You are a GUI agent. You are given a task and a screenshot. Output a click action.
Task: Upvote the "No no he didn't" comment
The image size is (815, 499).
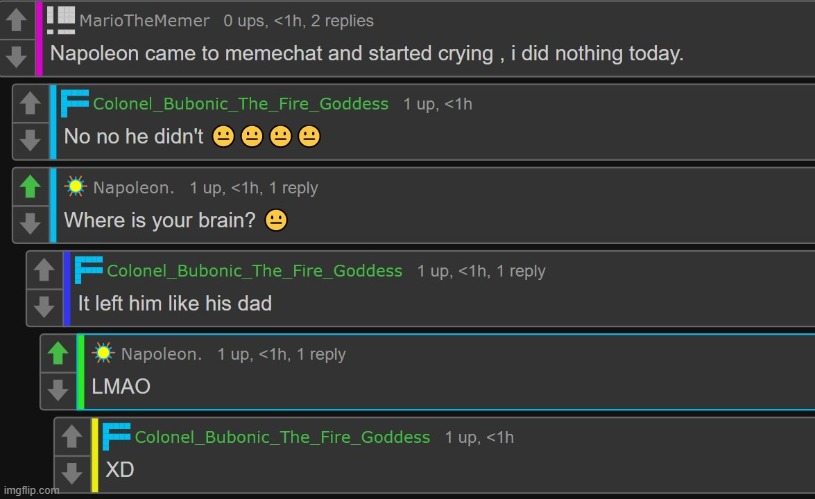(x=31, y=103)
